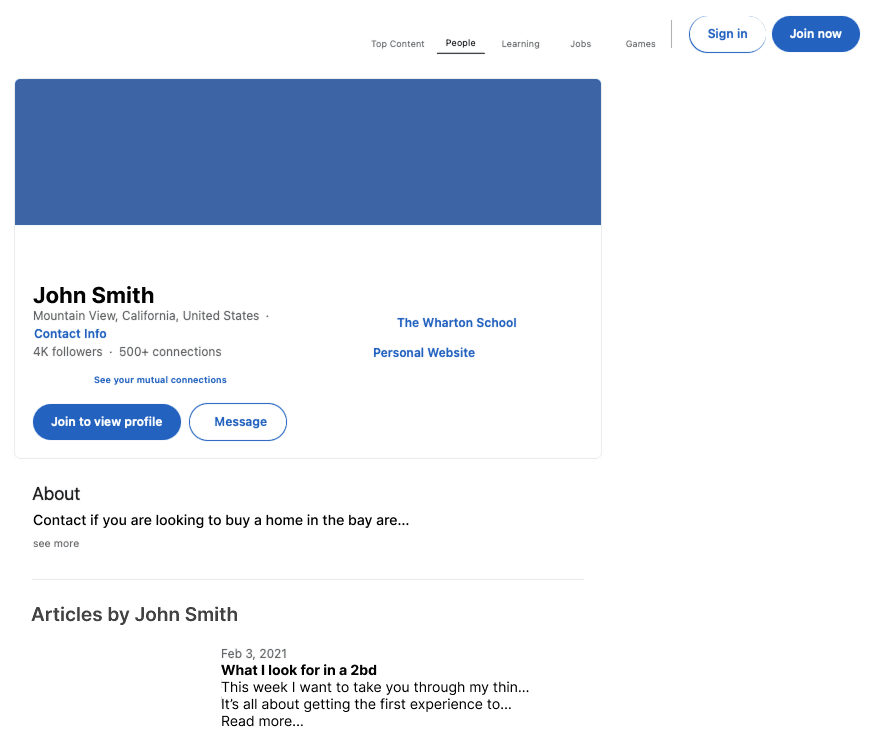Expand About with see more

(56, 544)
